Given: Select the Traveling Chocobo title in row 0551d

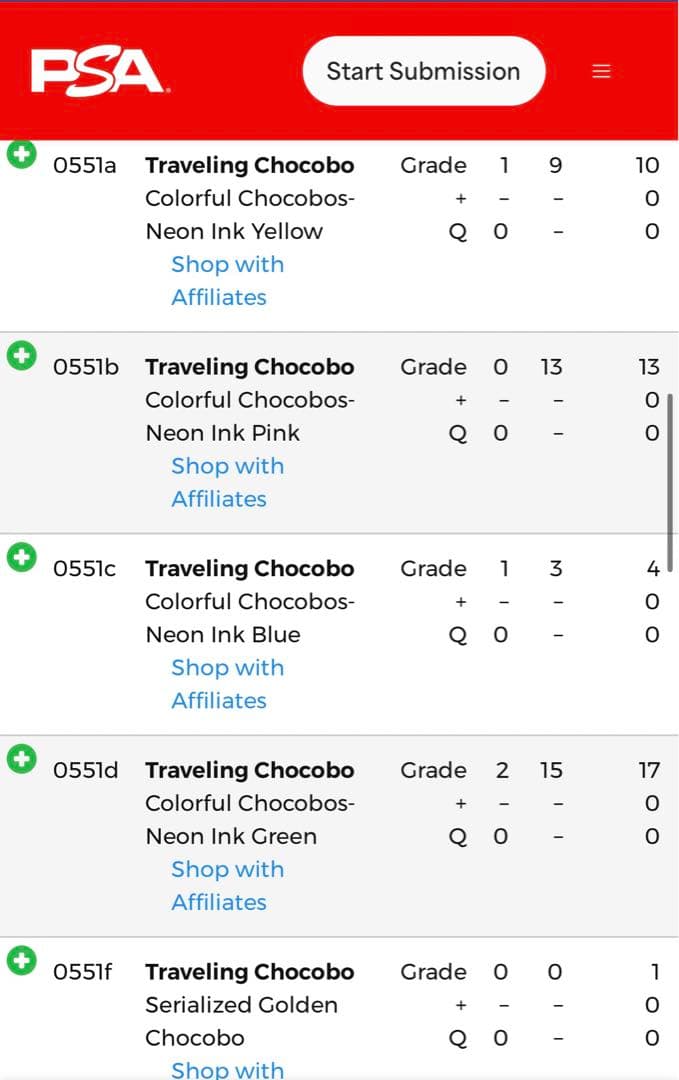Looking at the screenshot, I should (249, 770).
